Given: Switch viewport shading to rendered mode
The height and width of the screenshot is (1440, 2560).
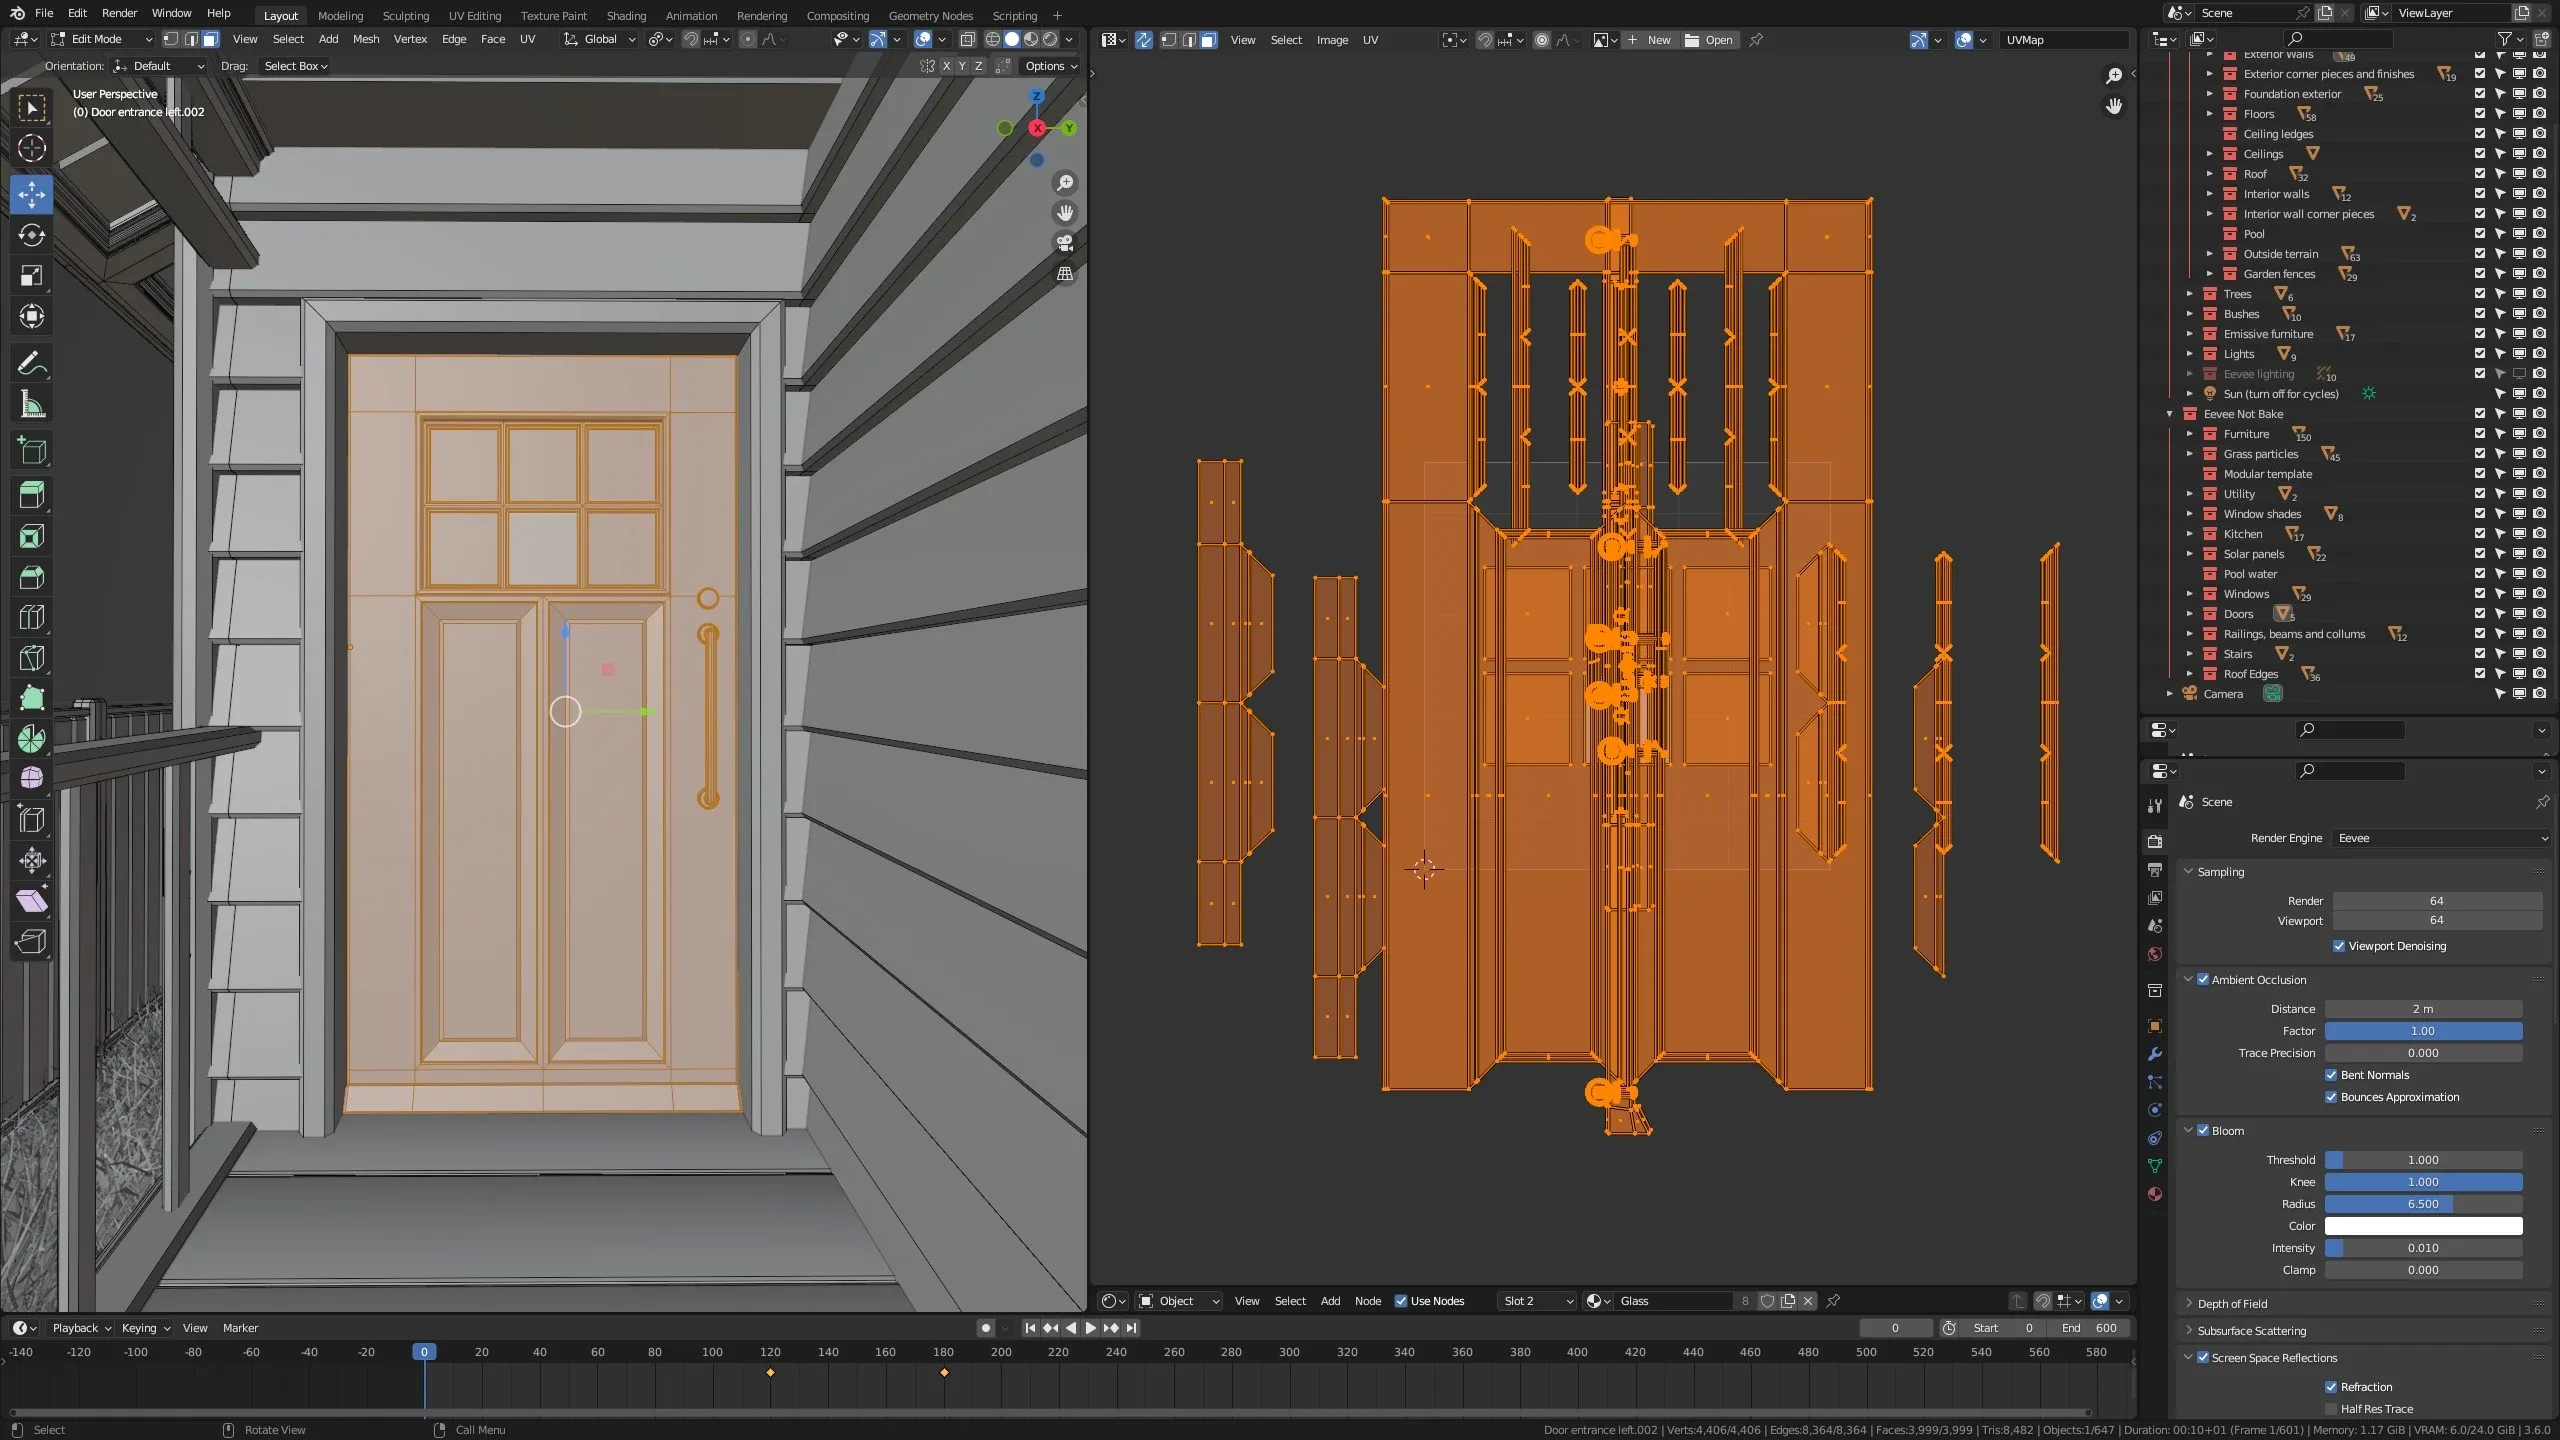Looking at the screenshot, I should (x=1048, y=39).
